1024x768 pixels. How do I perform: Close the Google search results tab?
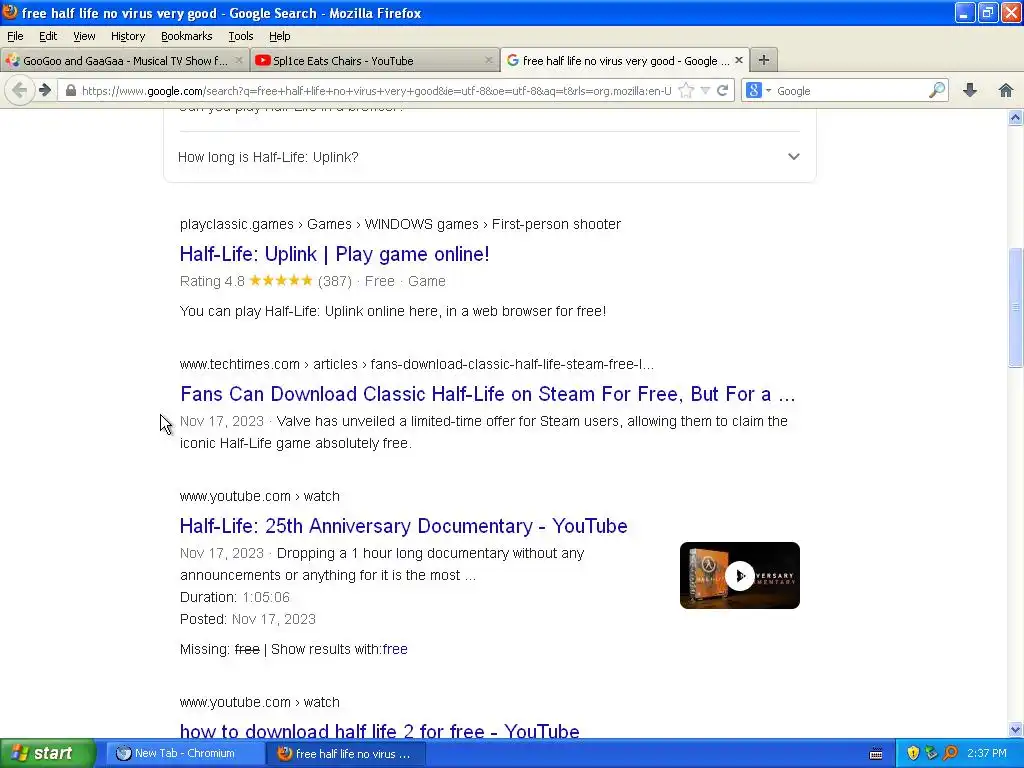(739, 60)
